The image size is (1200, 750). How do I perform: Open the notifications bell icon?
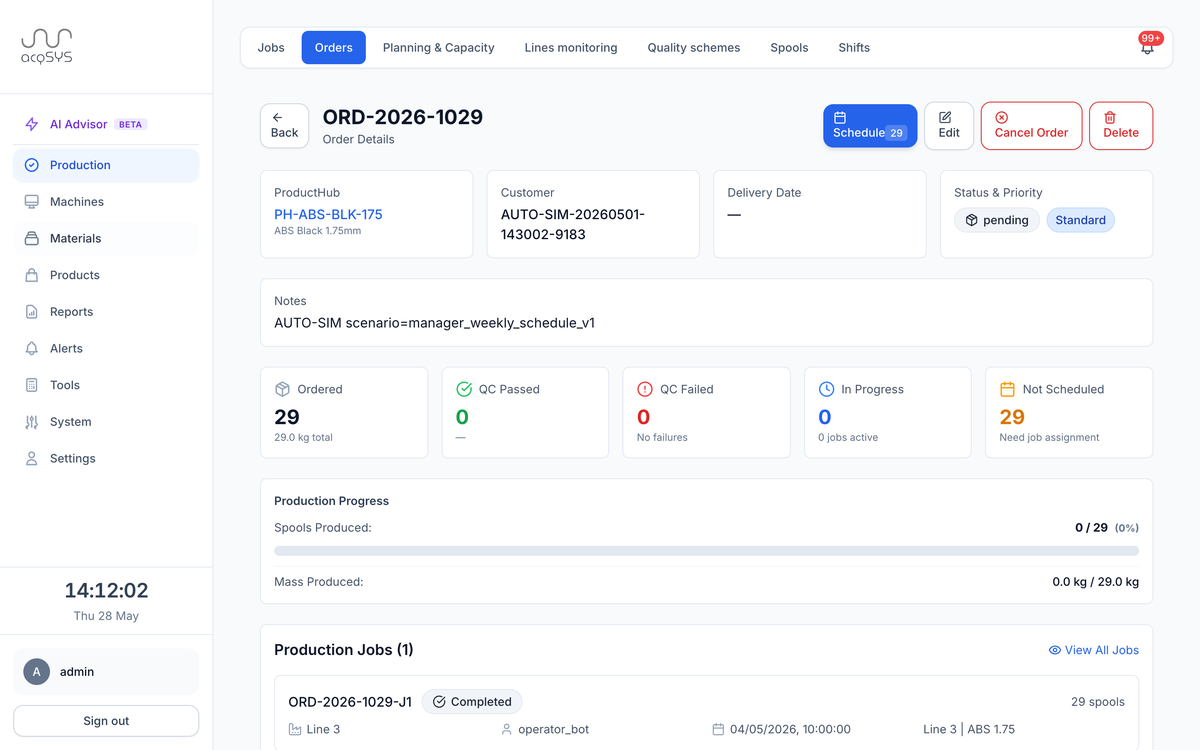tap(1147, 47)
